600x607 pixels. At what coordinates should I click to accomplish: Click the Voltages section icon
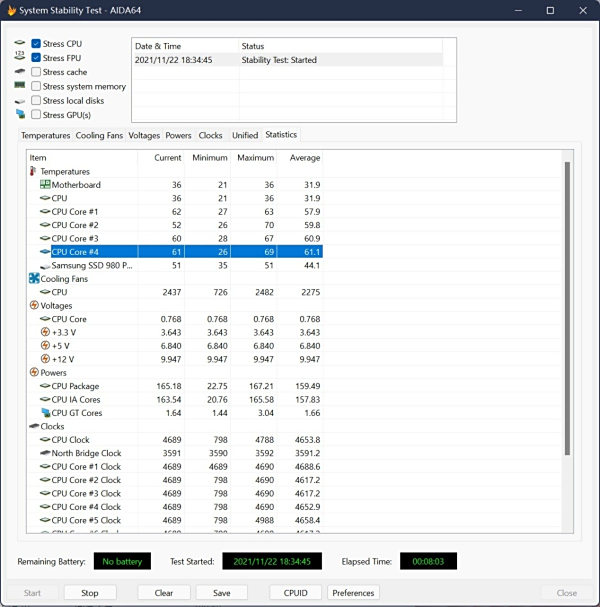point(34,305)
